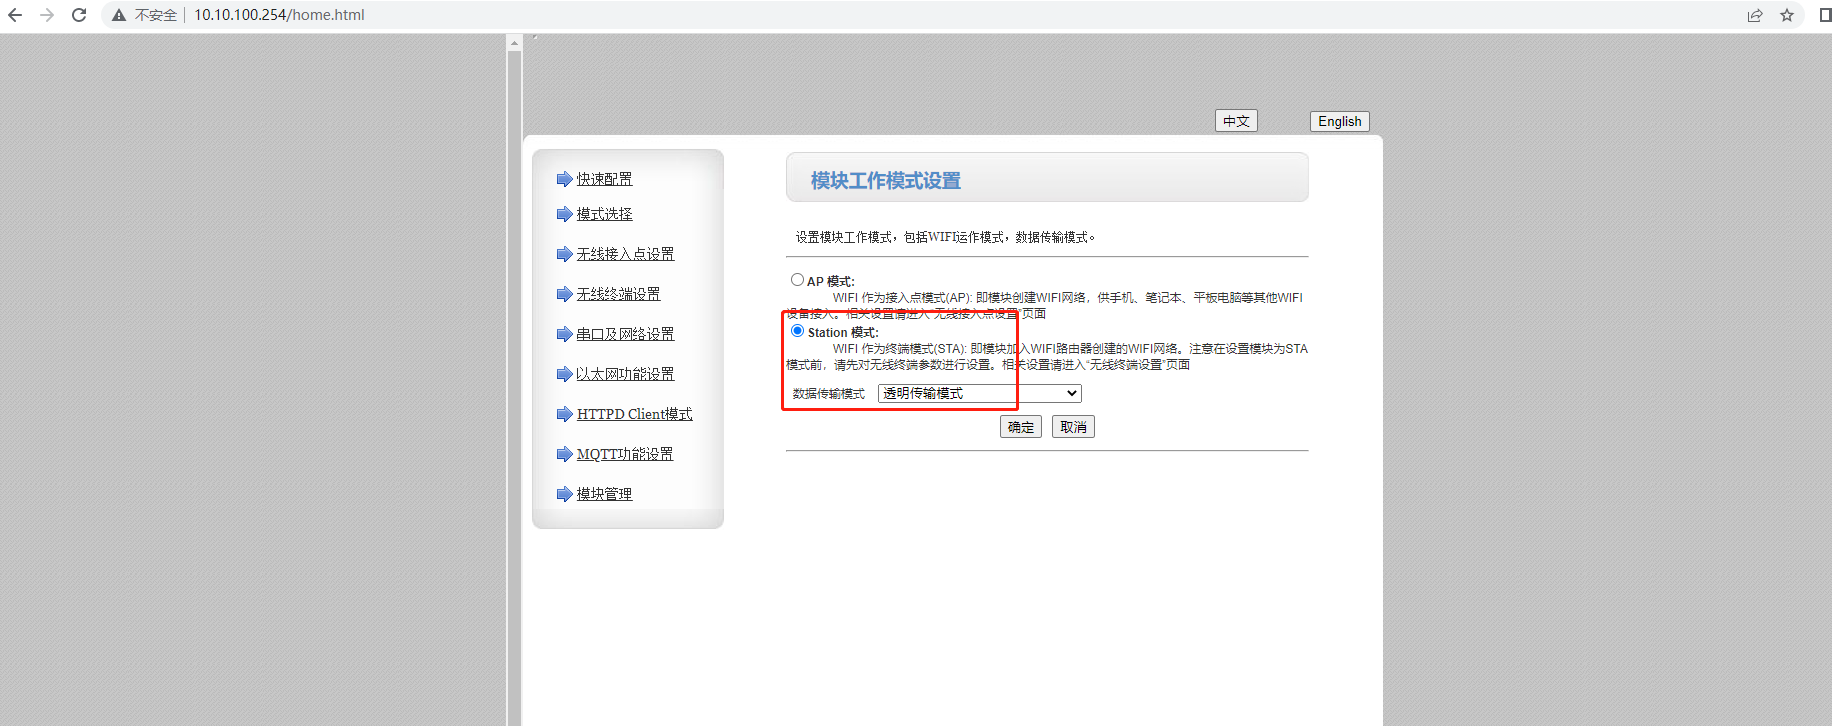Click the not-secure warning icon

click(x=119, y=15)
